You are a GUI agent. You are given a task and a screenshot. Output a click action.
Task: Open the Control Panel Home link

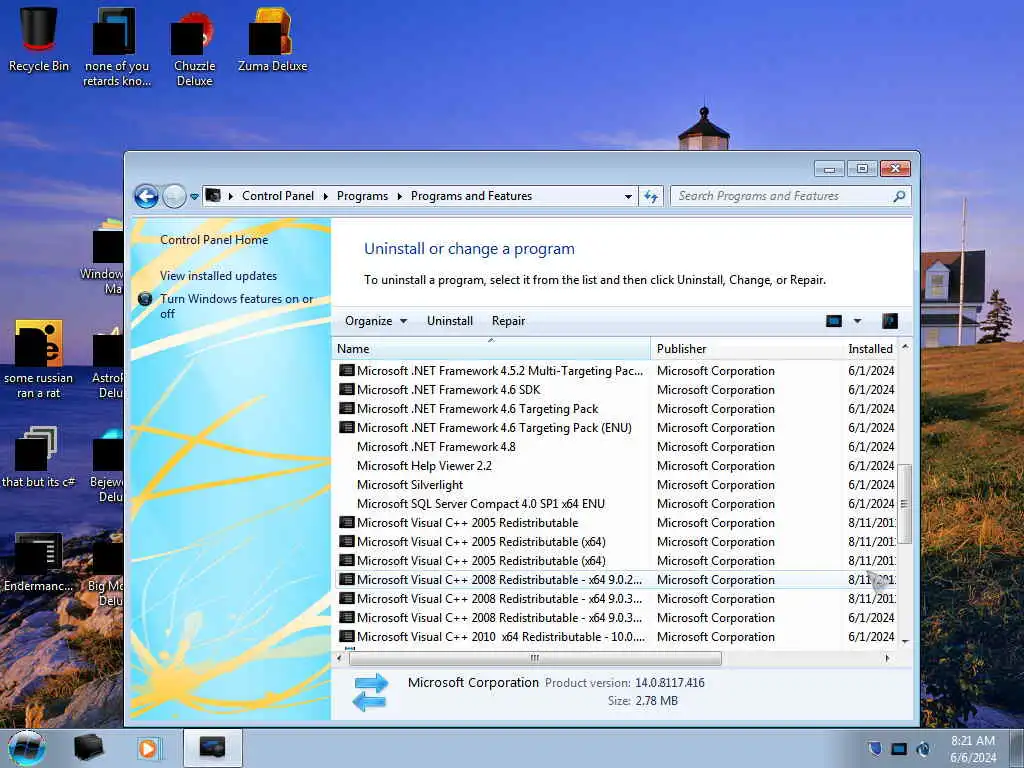(x=214, y=240)
